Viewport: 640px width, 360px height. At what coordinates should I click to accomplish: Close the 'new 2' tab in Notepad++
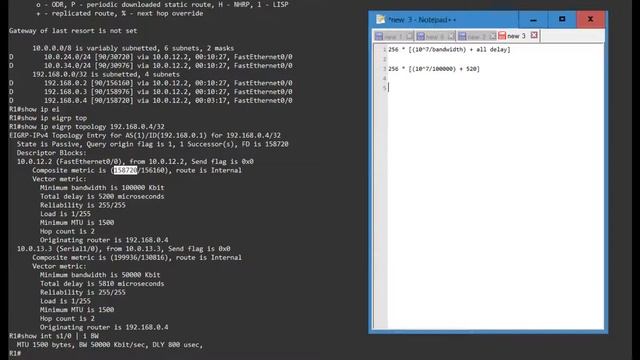(493, 36)
